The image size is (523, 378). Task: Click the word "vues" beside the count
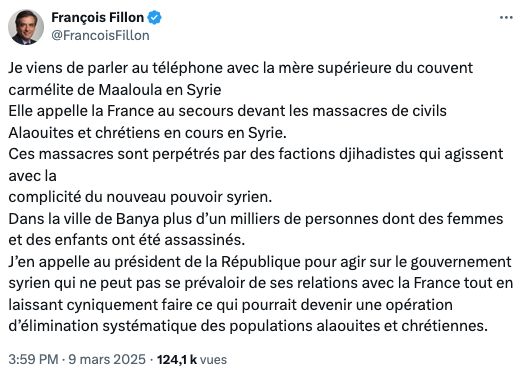[213, 360]
